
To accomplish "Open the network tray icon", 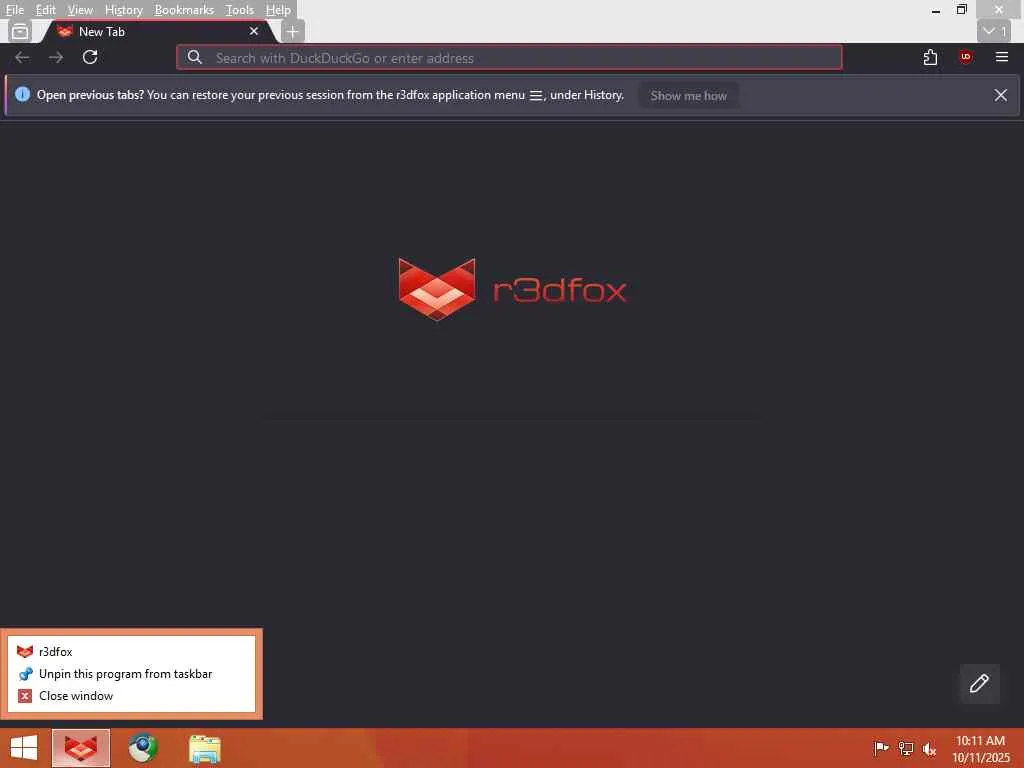I will coord(906,748).
